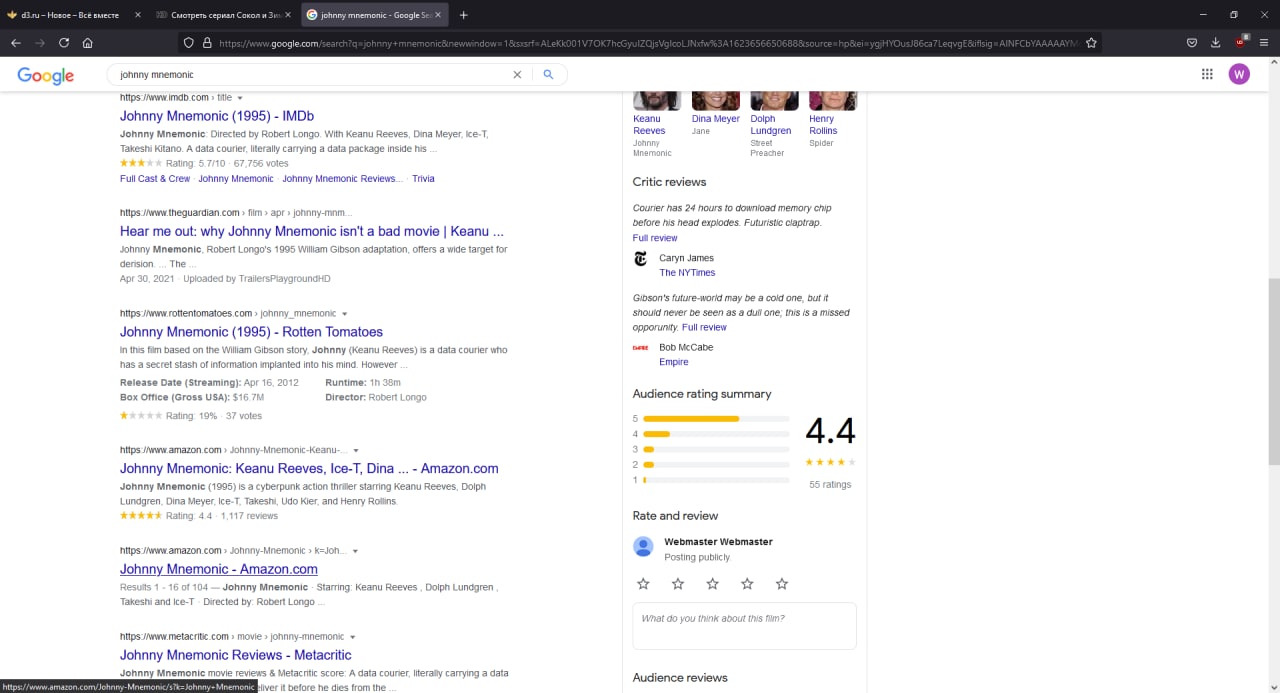Open the browser home page

[x=88, y=43]
